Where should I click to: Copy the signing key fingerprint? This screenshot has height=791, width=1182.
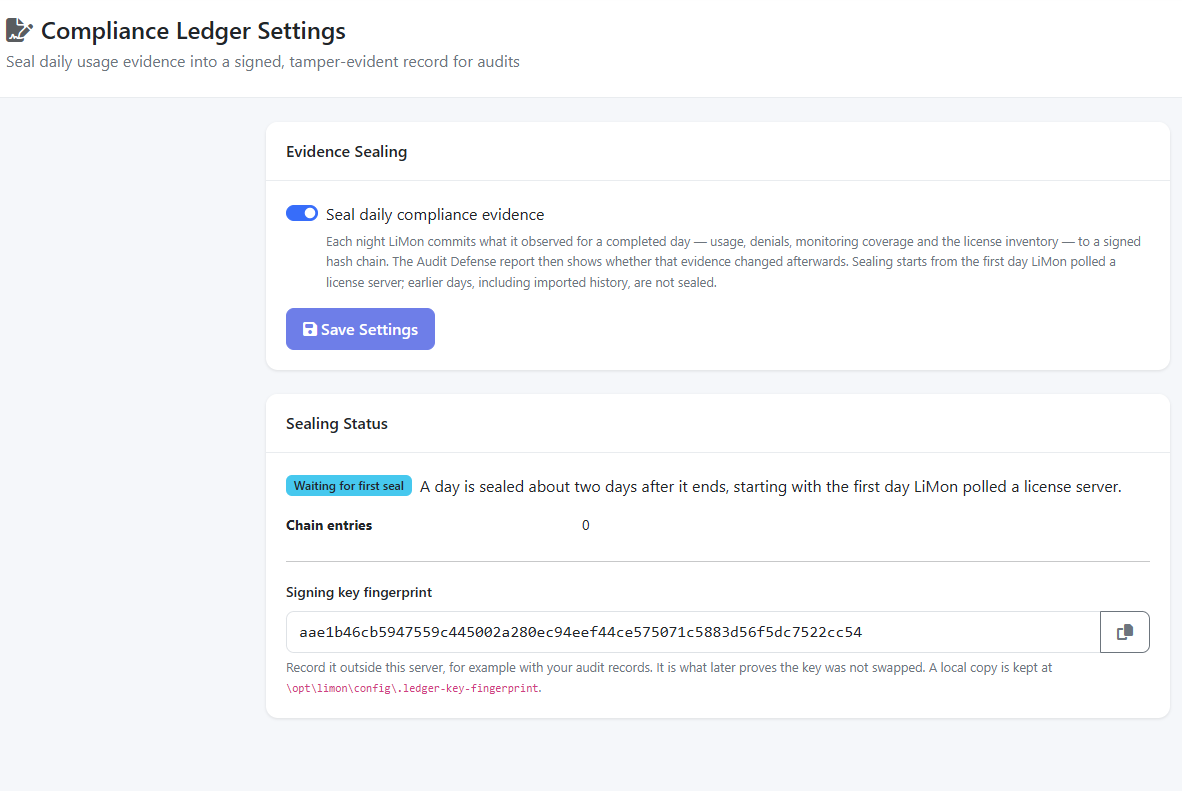tap(1124, 632)
